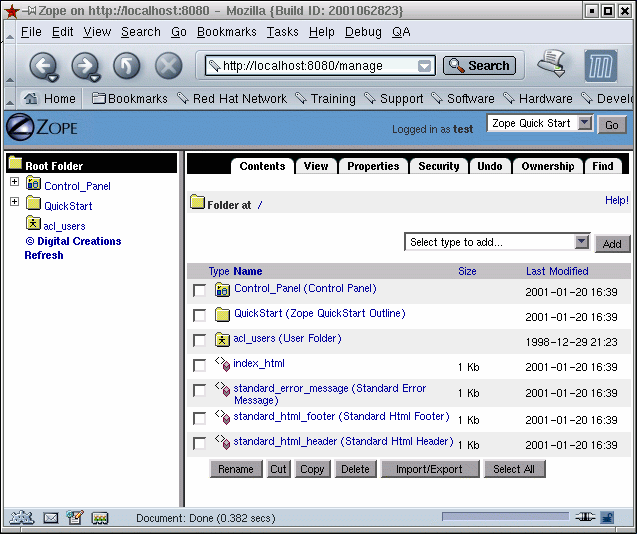Click the Stop loading icon
The width and height of the screenshot is (637, 534).
(168, 67)
